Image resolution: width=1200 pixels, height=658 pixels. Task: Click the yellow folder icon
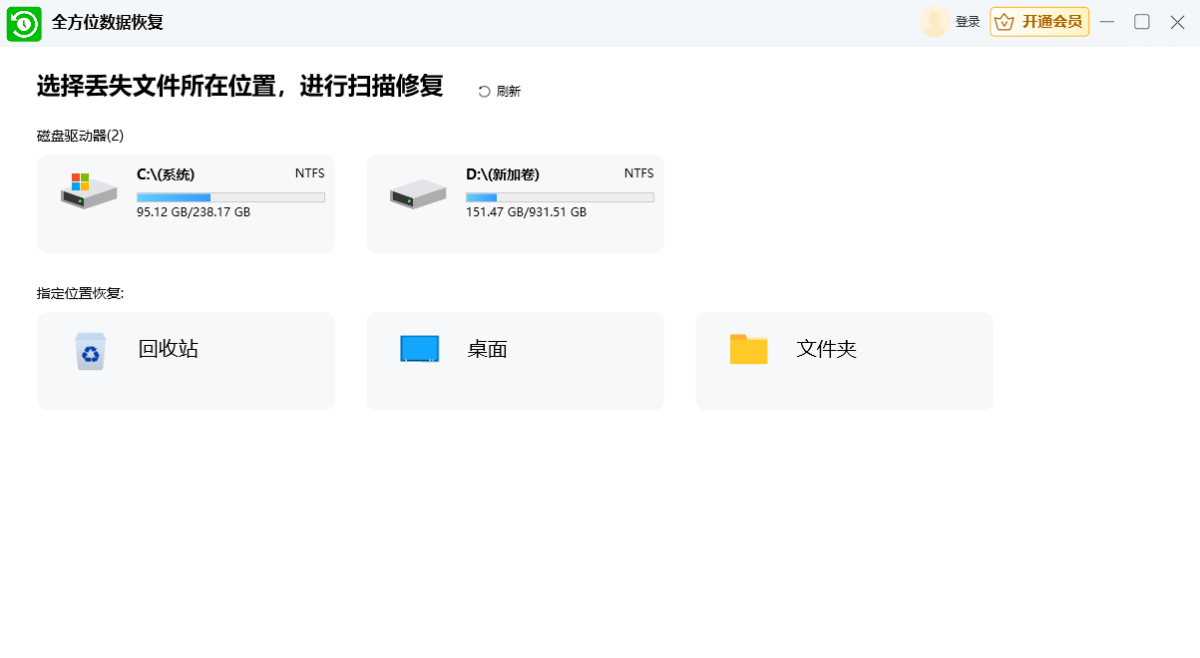coord(748,349)
